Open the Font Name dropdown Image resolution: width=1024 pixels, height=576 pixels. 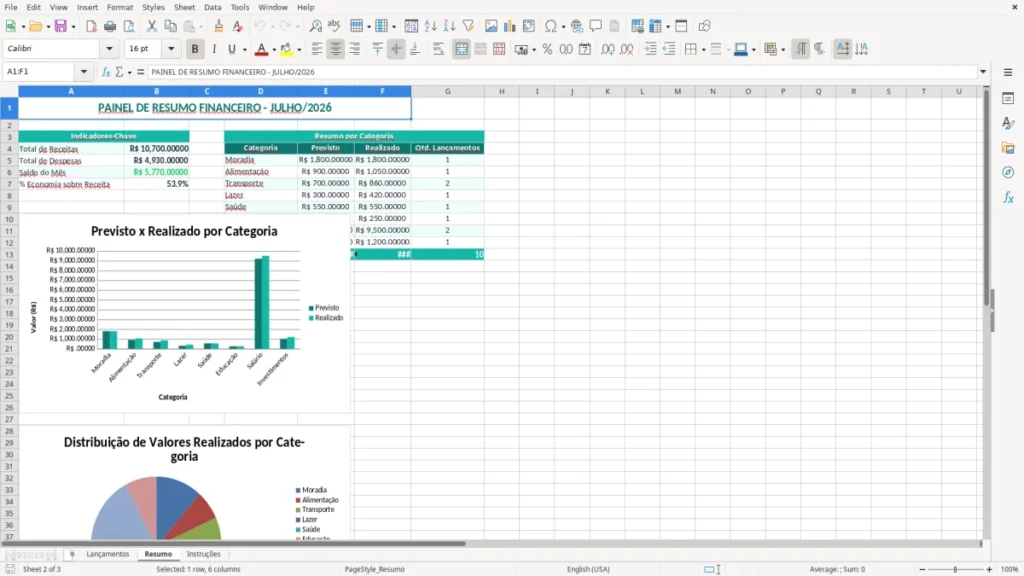[109, 49]
